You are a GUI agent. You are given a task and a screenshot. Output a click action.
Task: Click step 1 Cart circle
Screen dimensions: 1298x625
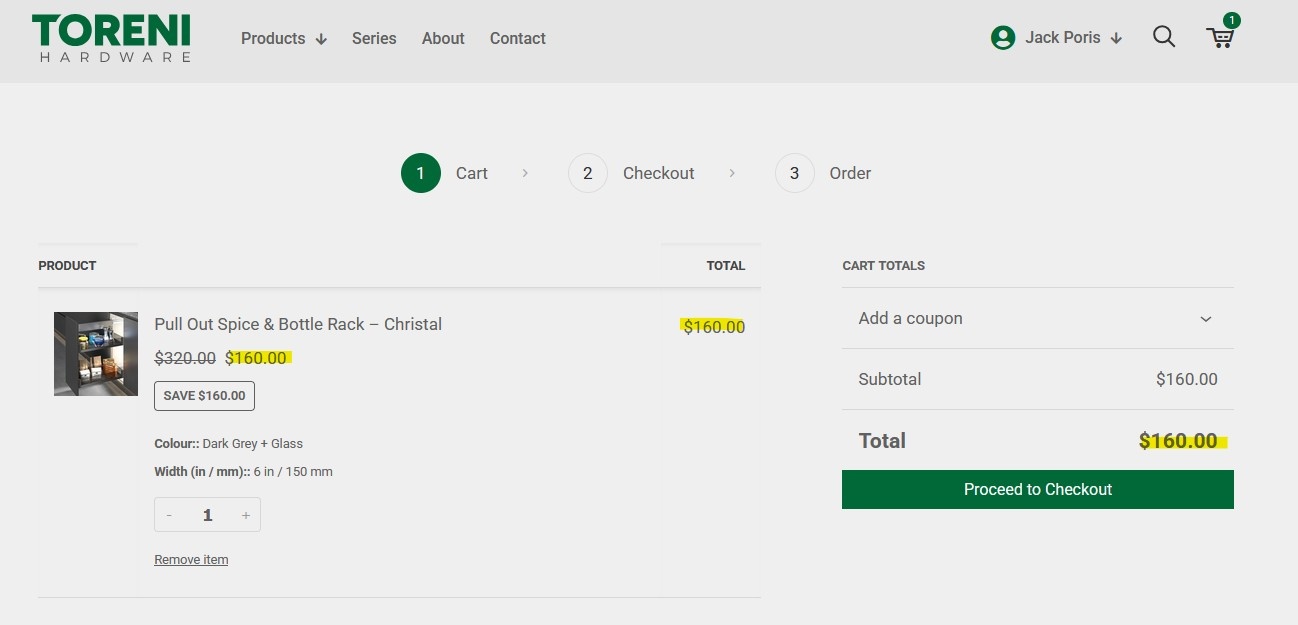click(x=421, y=173)
